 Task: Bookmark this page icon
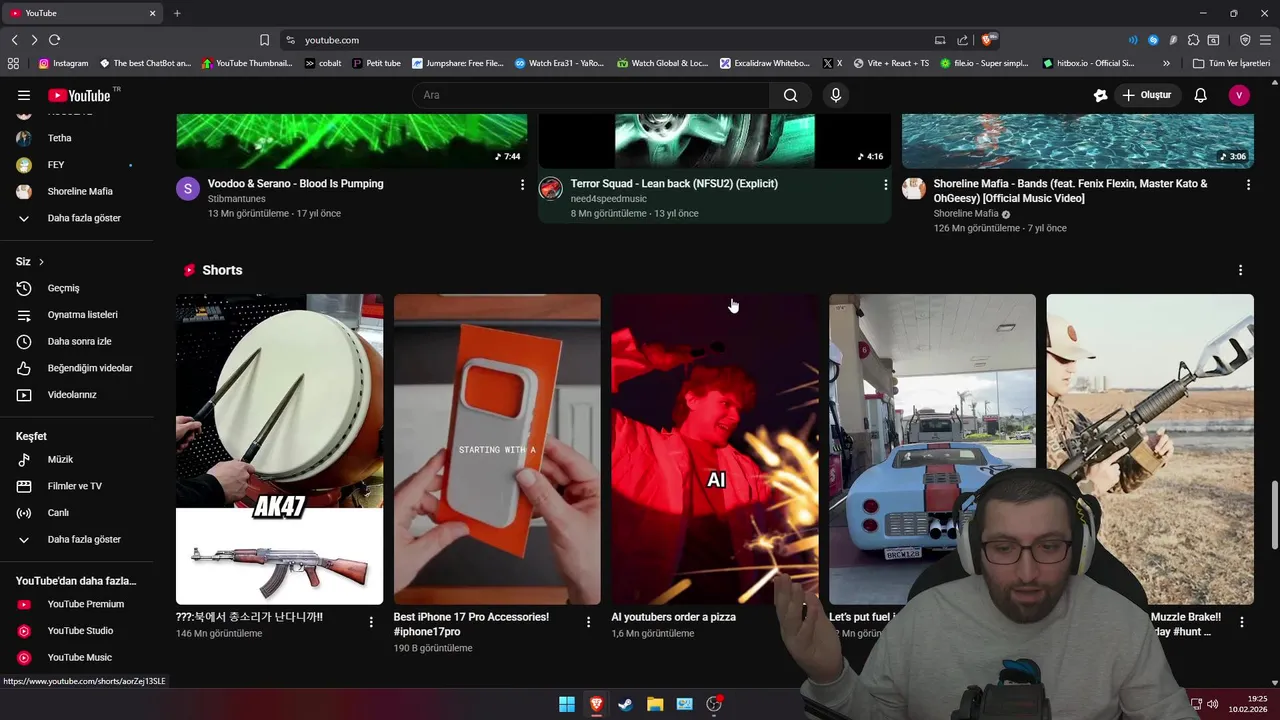coord(264,40)
